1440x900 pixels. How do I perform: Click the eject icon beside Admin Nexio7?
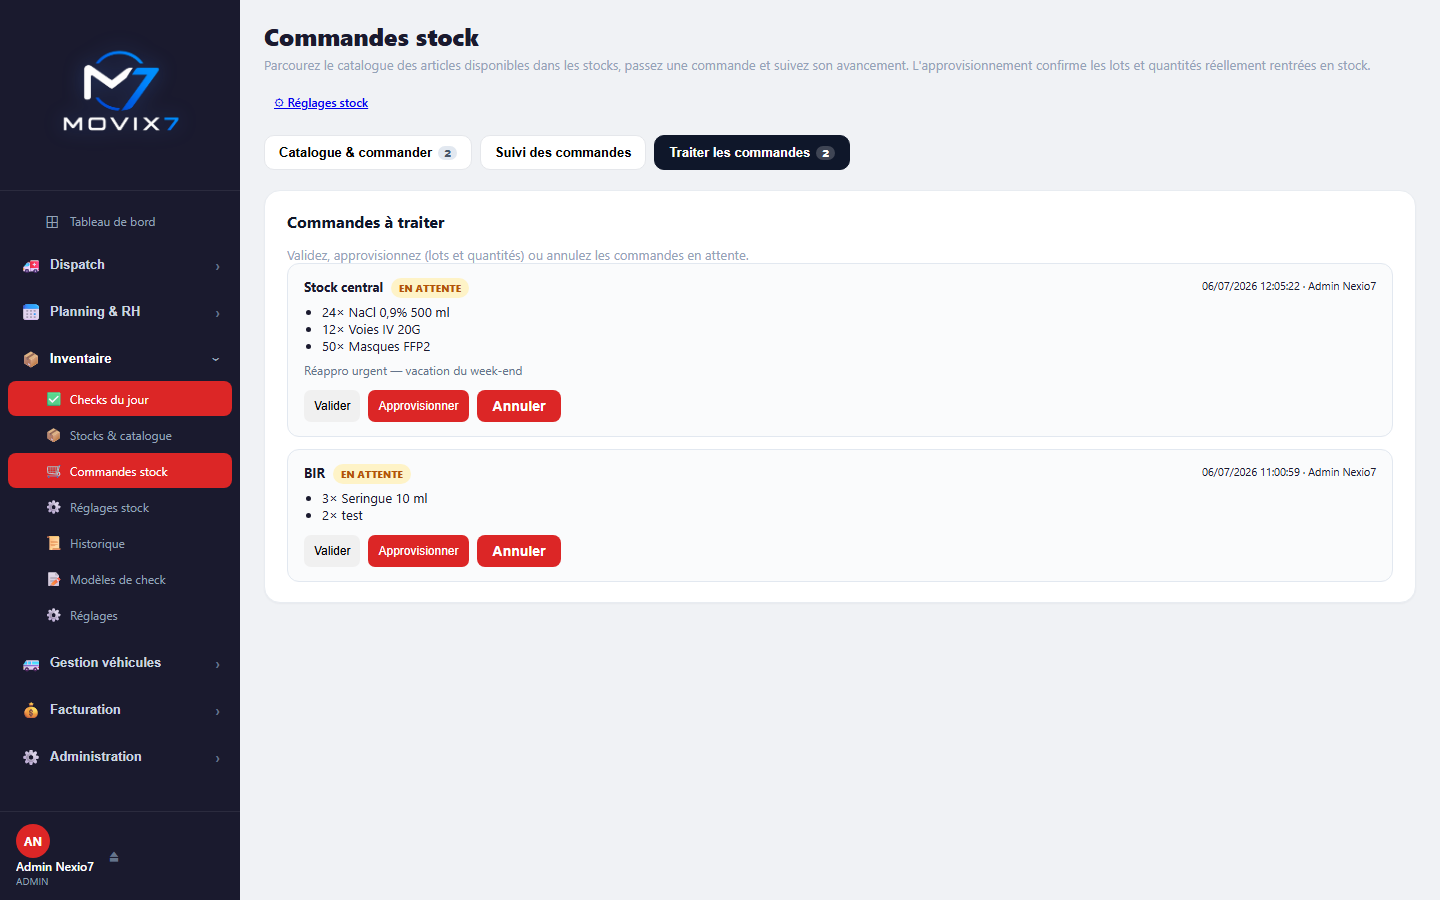[114, 857]
